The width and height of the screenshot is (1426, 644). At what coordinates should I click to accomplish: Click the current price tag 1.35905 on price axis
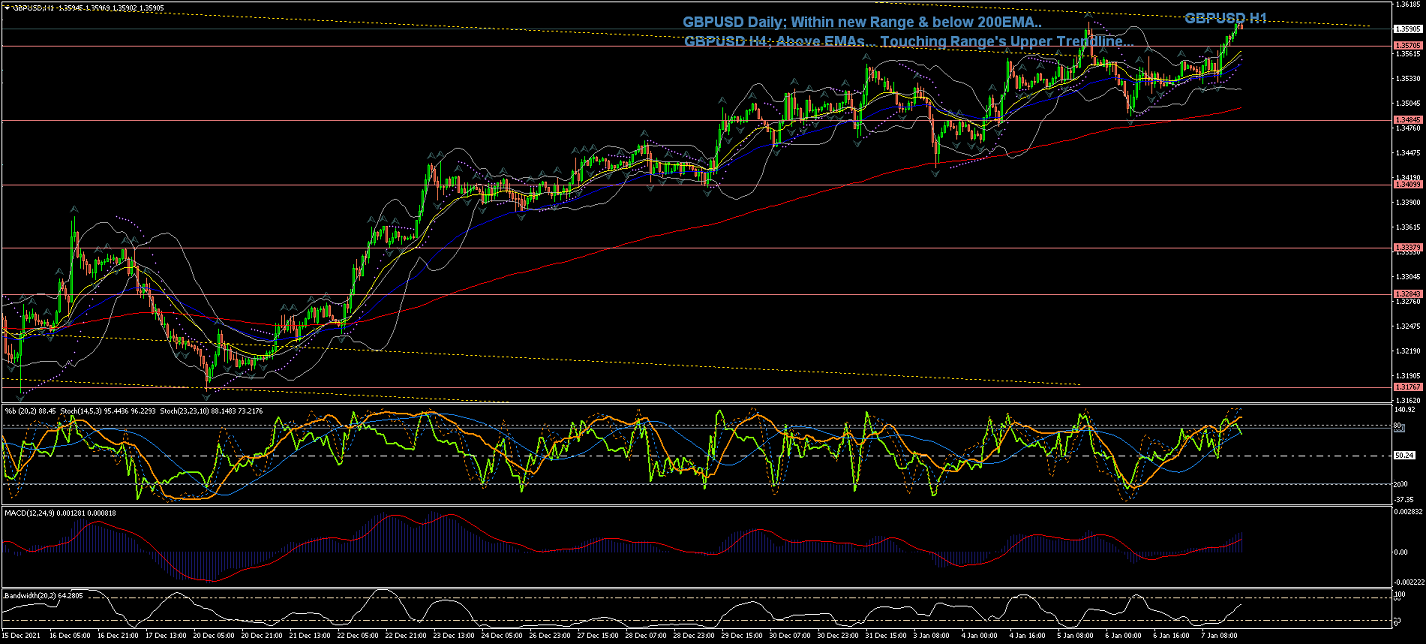click(x=1407, y=29)
